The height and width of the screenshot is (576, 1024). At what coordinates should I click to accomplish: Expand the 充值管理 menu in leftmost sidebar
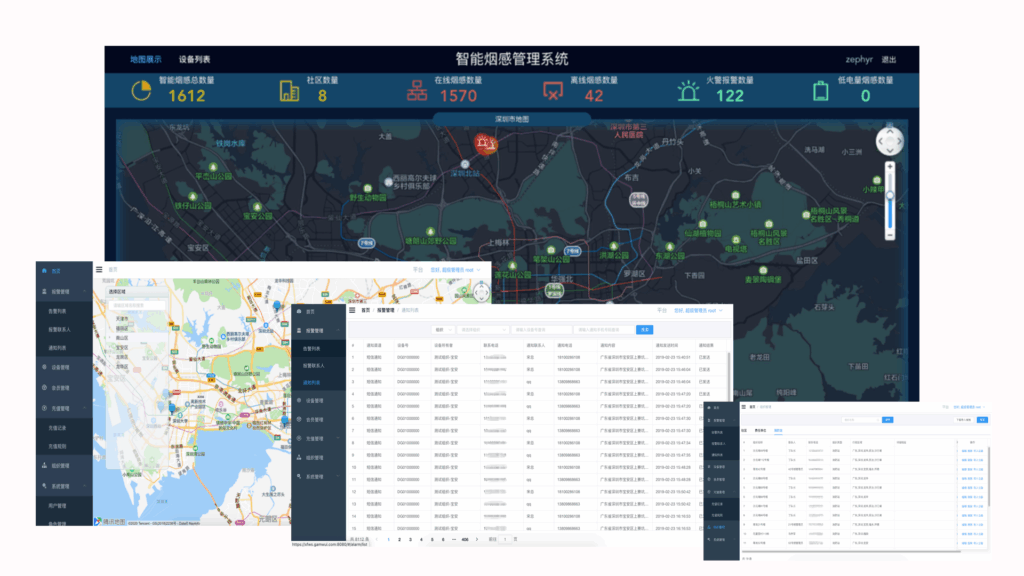point(64,409)
